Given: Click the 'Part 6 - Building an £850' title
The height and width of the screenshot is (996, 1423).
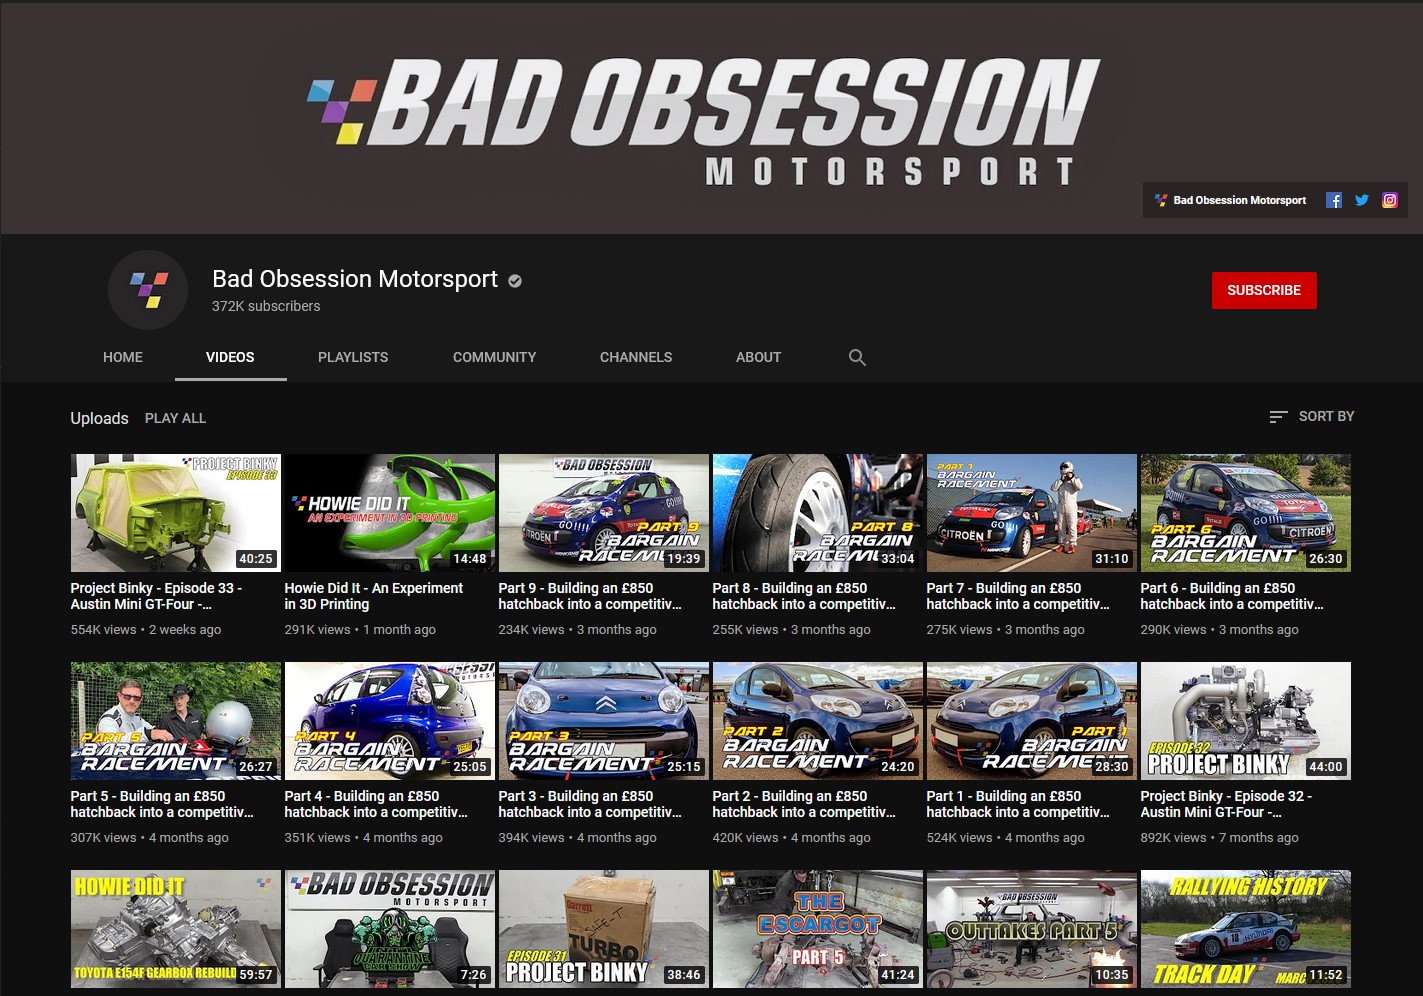Looking at the screenshot, I should click(1232, 596).
